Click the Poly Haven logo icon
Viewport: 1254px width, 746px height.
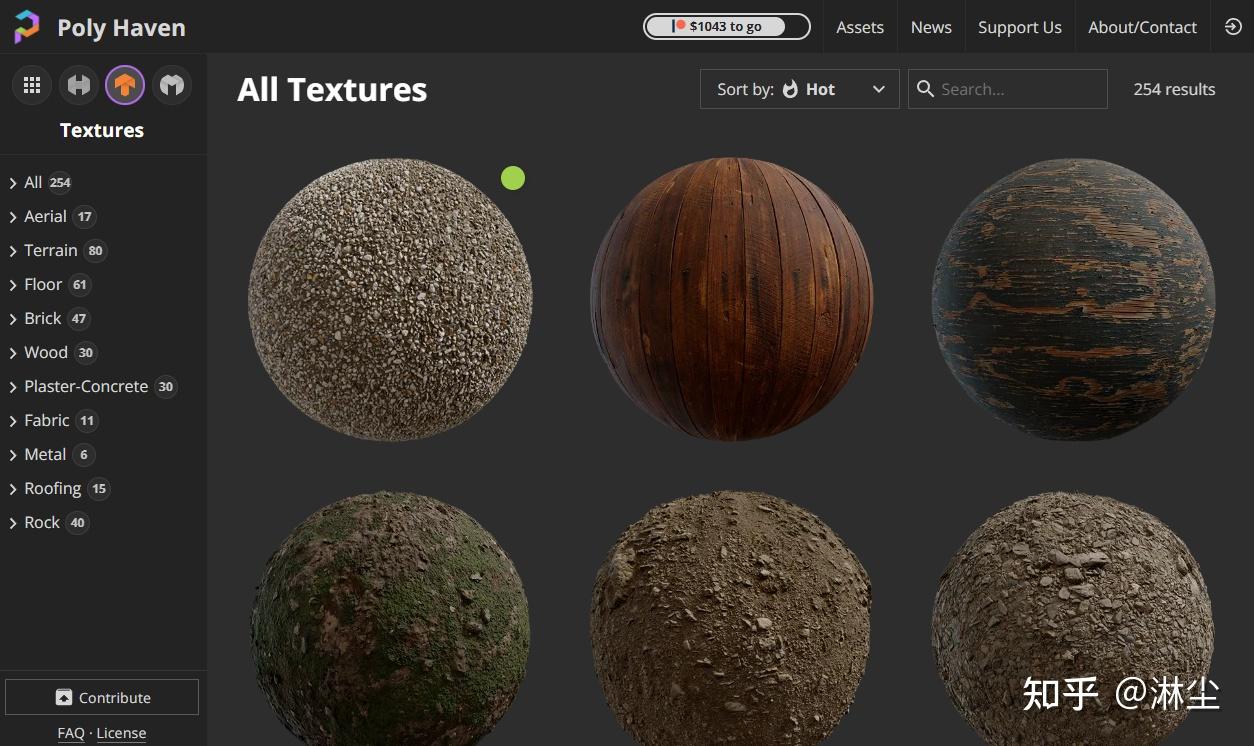pyautogui.click(x=27, y=27)
